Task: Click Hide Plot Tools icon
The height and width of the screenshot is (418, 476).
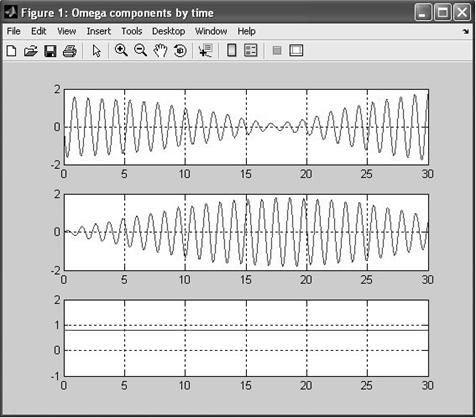Action: coord(277,51)
